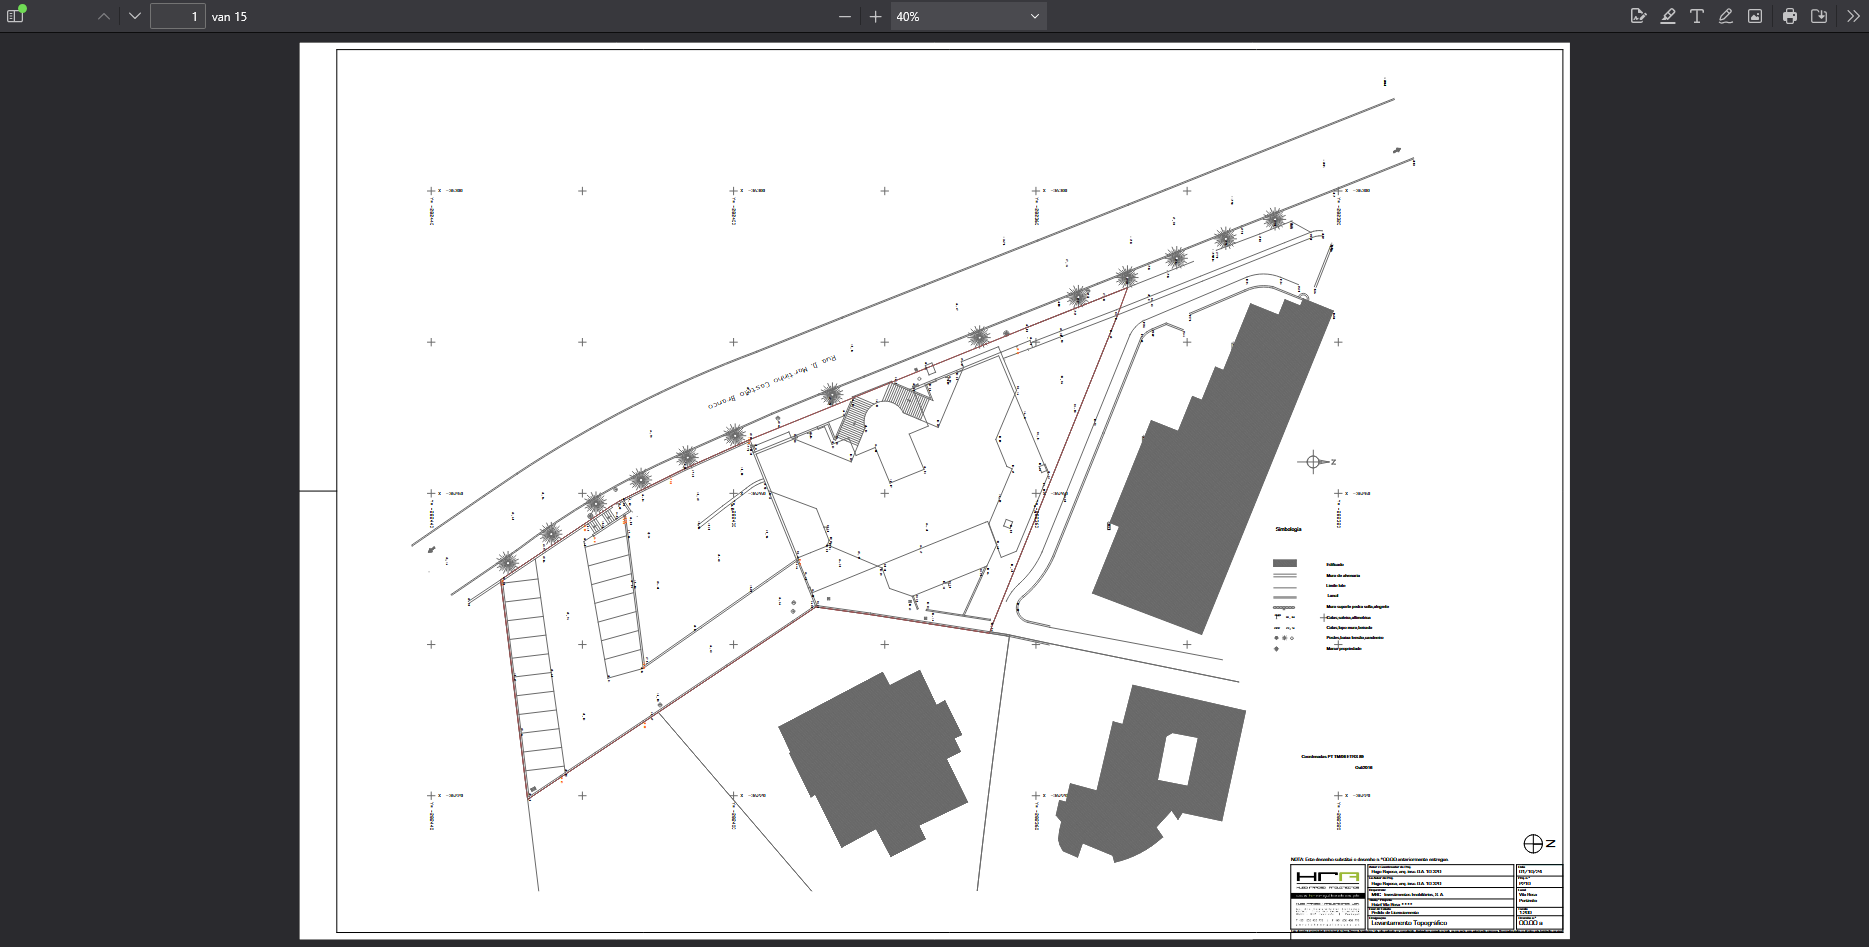Screen dimensions: 1869x947
Task: Activate the highlighter tool
Action: [1668, 16]
